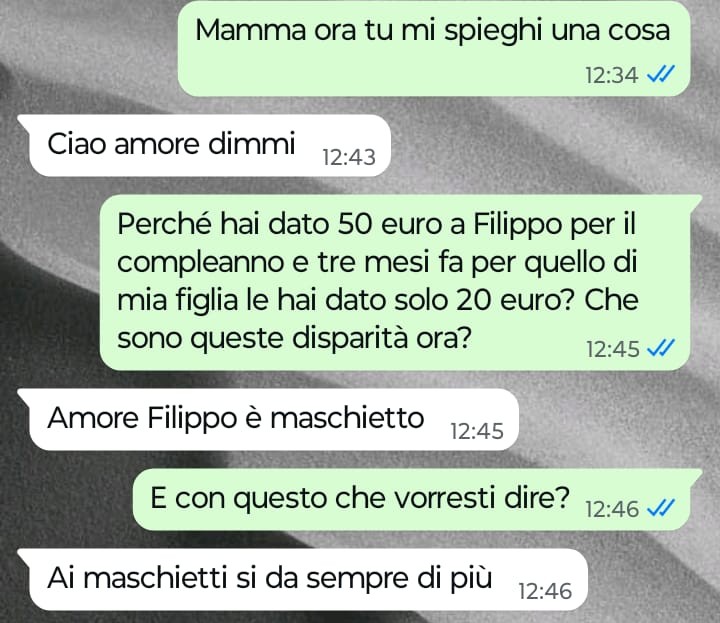
Task: Click read receipt ticks on disparità message
Action: (x=660, y=348)
